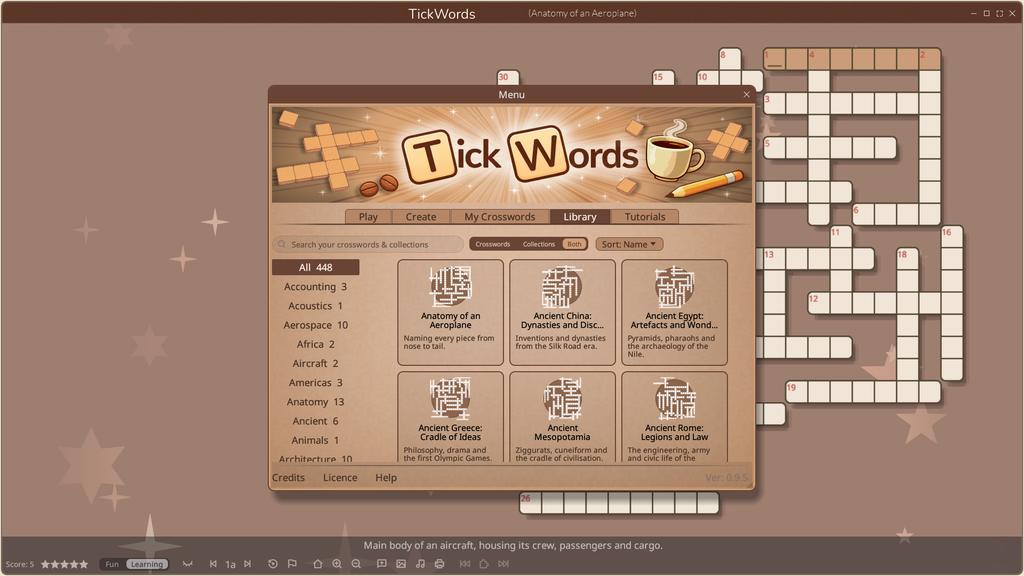Image resolution: width=1024 pixels, height=576 pixels.
Task: Select the Aircraft 2 category
Action: pyautogui.click(x=315, y=364)
